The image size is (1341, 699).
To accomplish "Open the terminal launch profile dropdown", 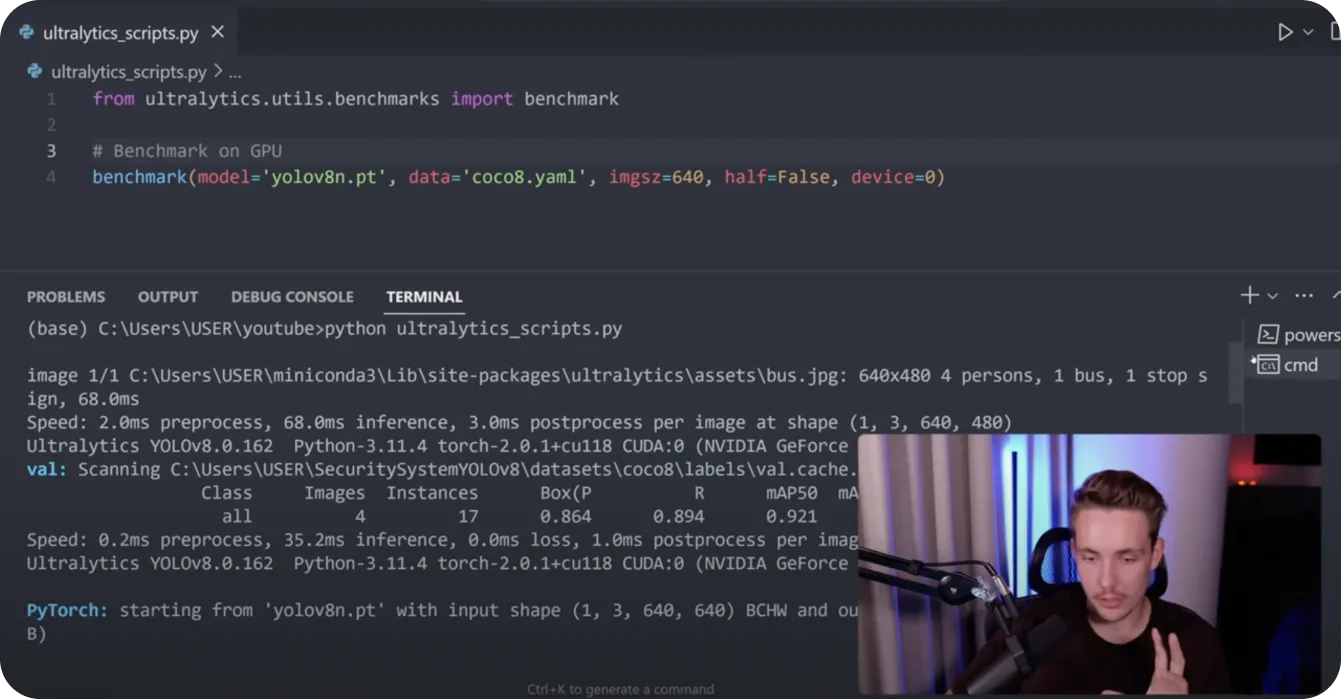I will click(1272, 296).
